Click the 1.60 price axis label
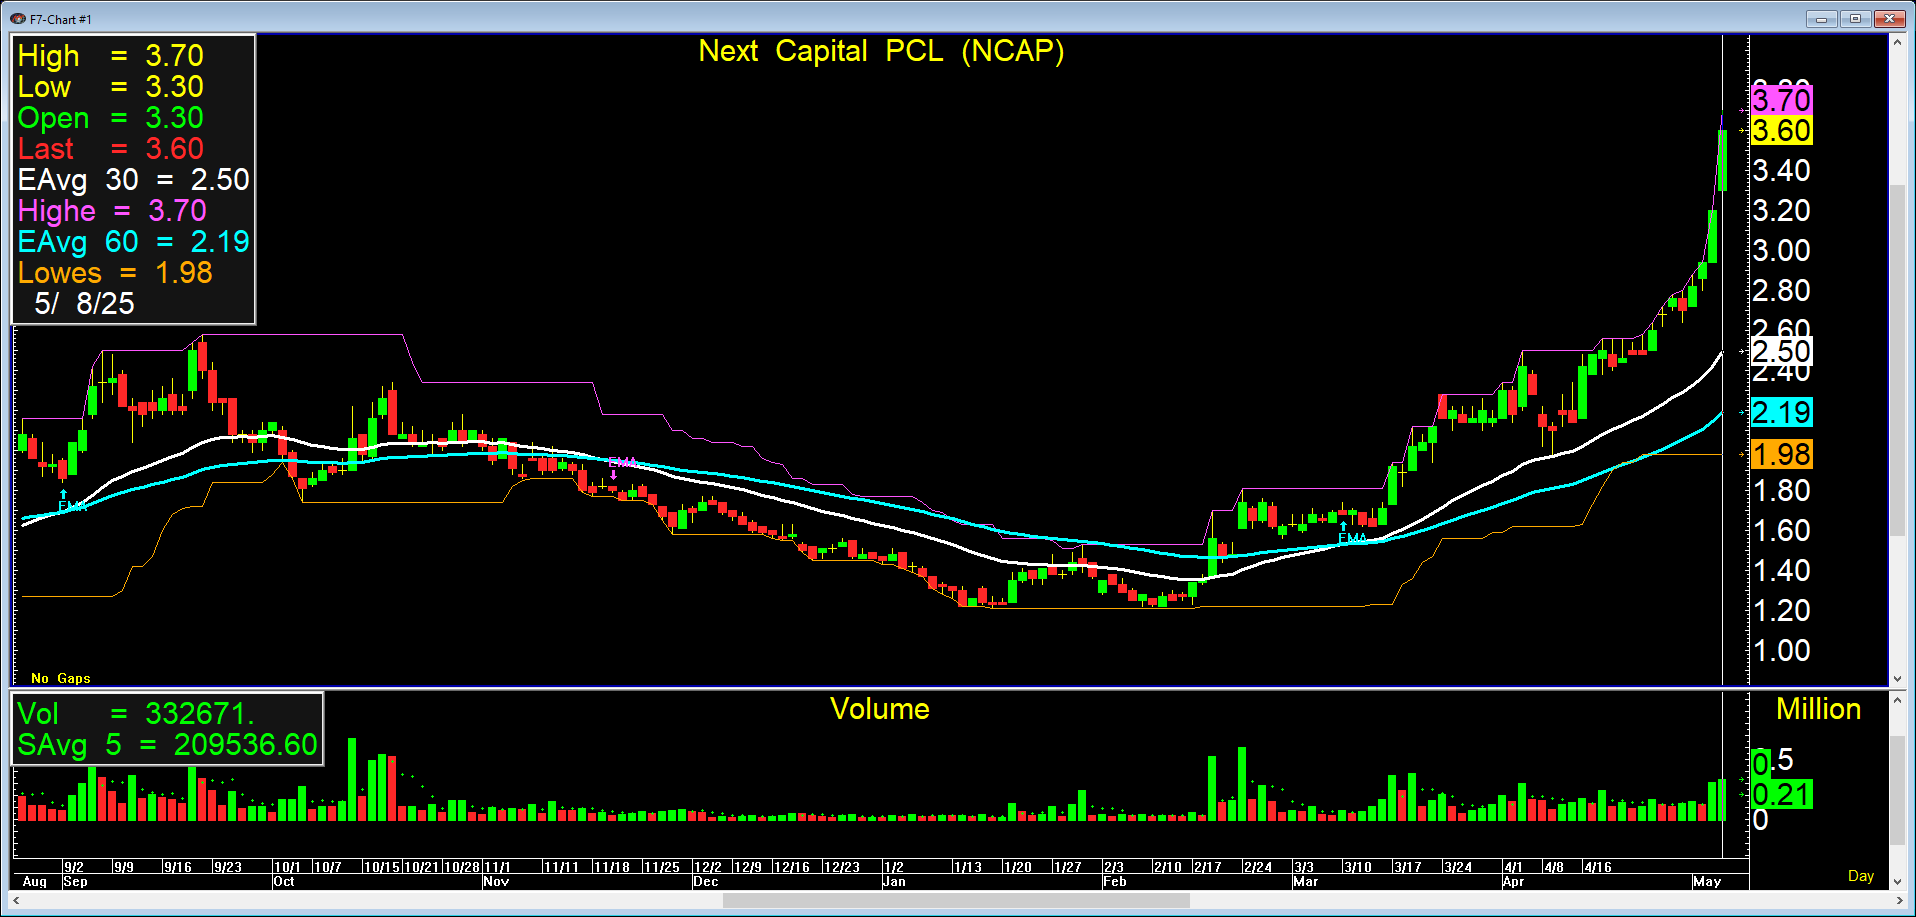Viewport: 1916px width, 917px height. (1782, 531)
